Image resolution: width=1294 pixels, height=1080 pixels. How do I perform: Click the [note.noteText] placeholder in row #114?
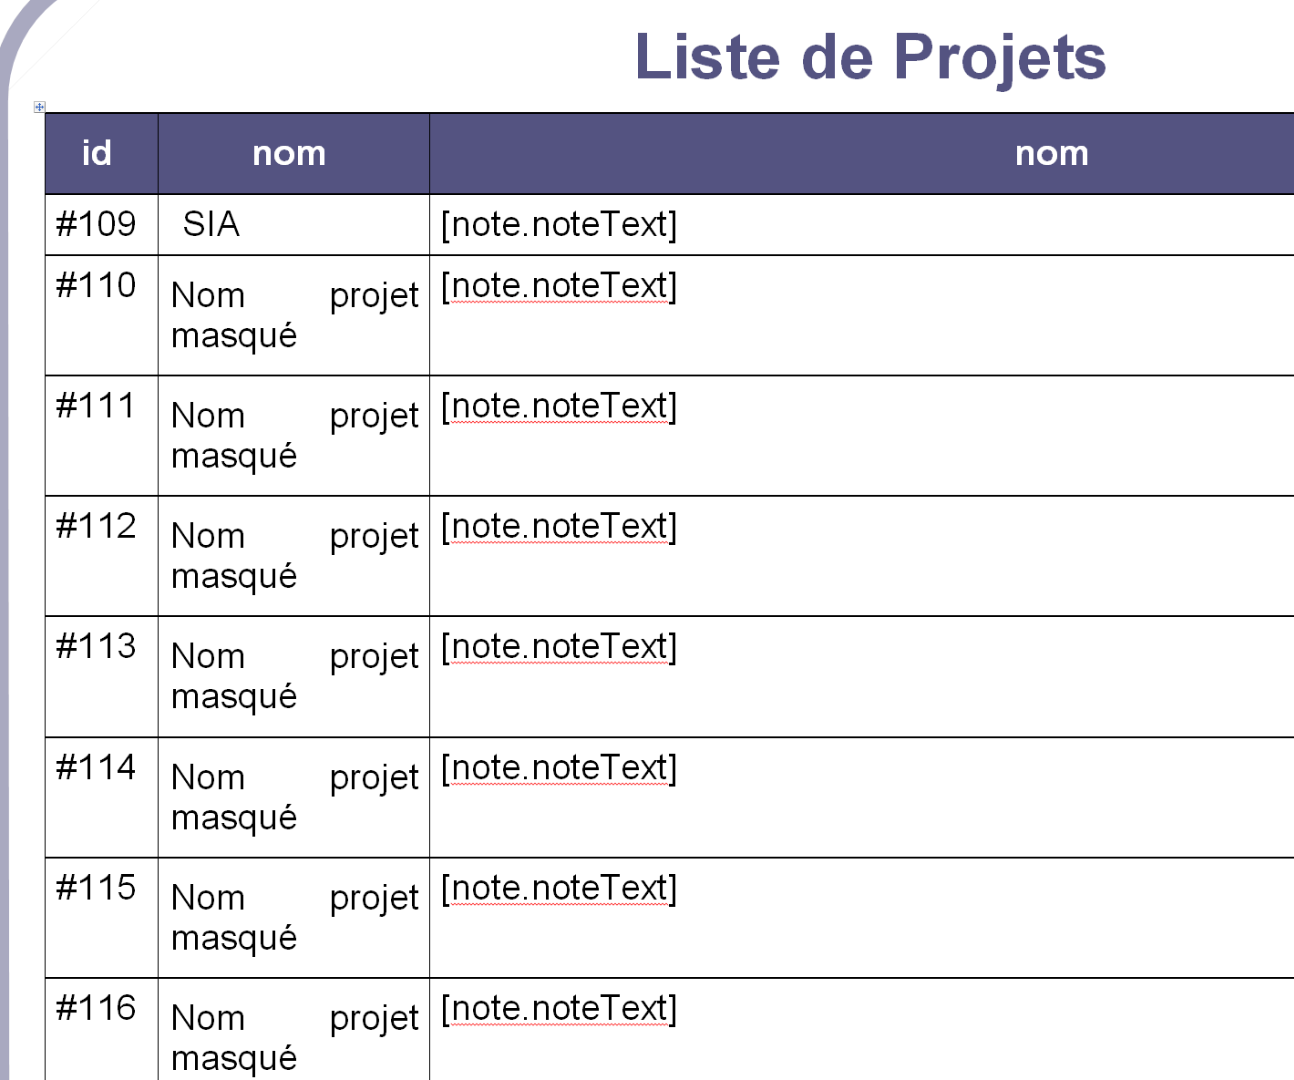[x=559, y=768]
